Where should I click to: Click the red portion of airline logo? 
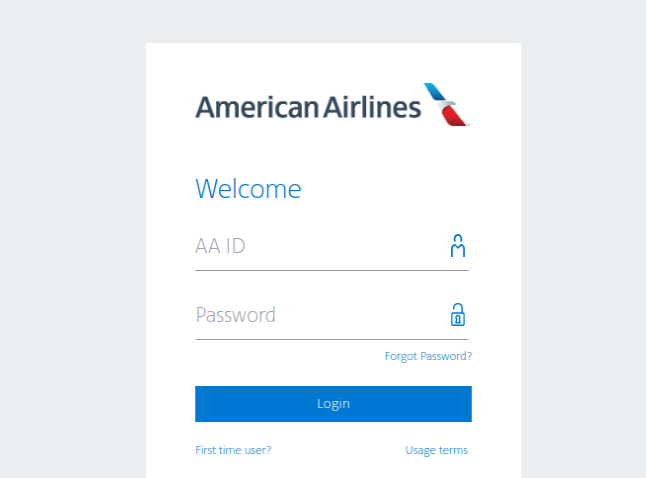click(454, 116)
